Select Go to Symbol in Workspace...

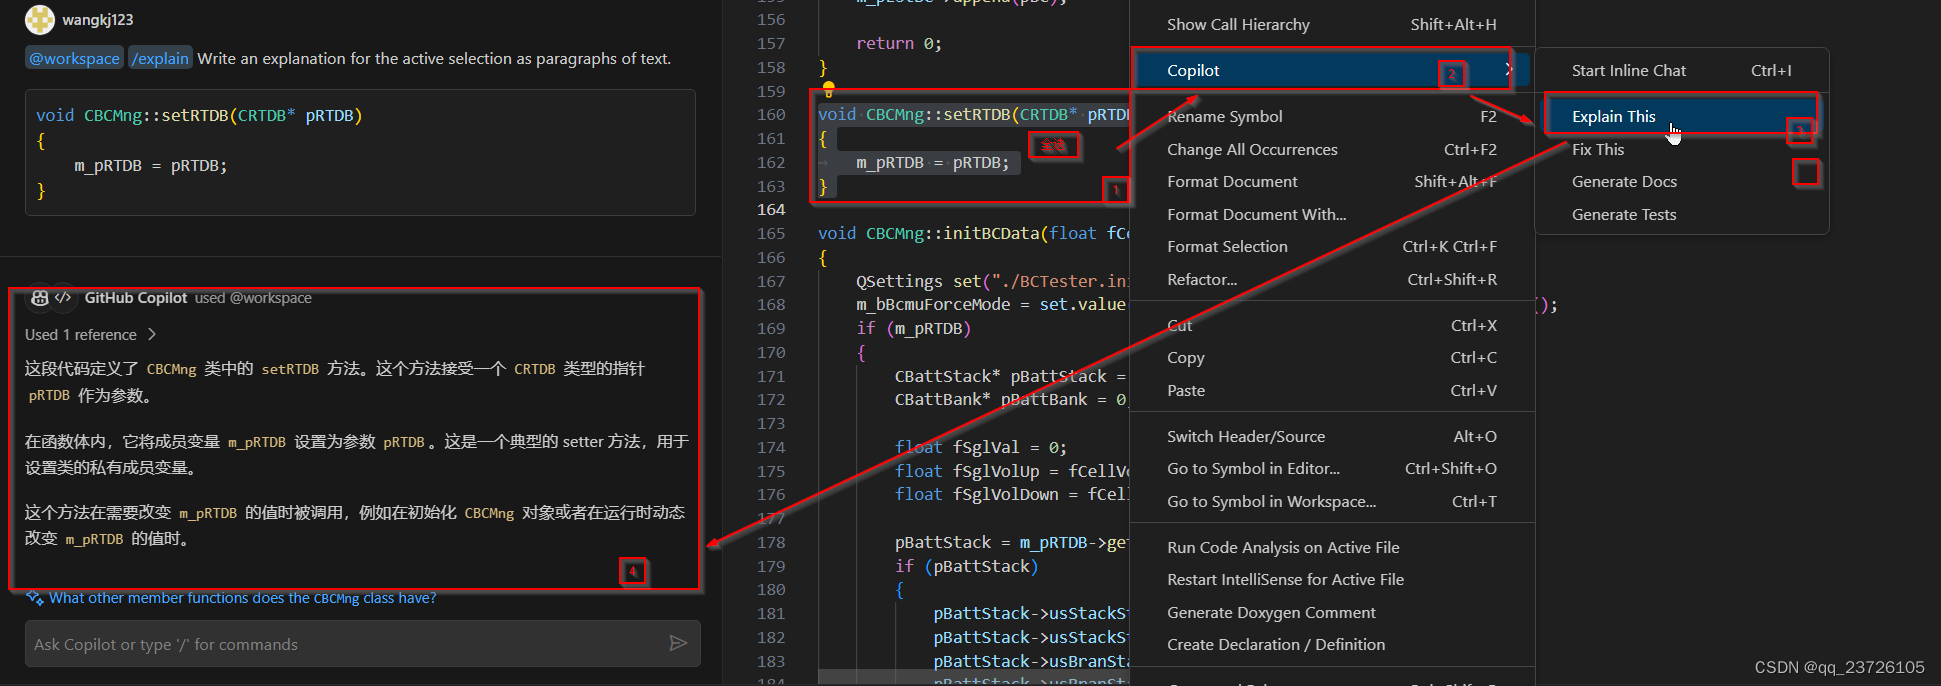(1332, 501)
